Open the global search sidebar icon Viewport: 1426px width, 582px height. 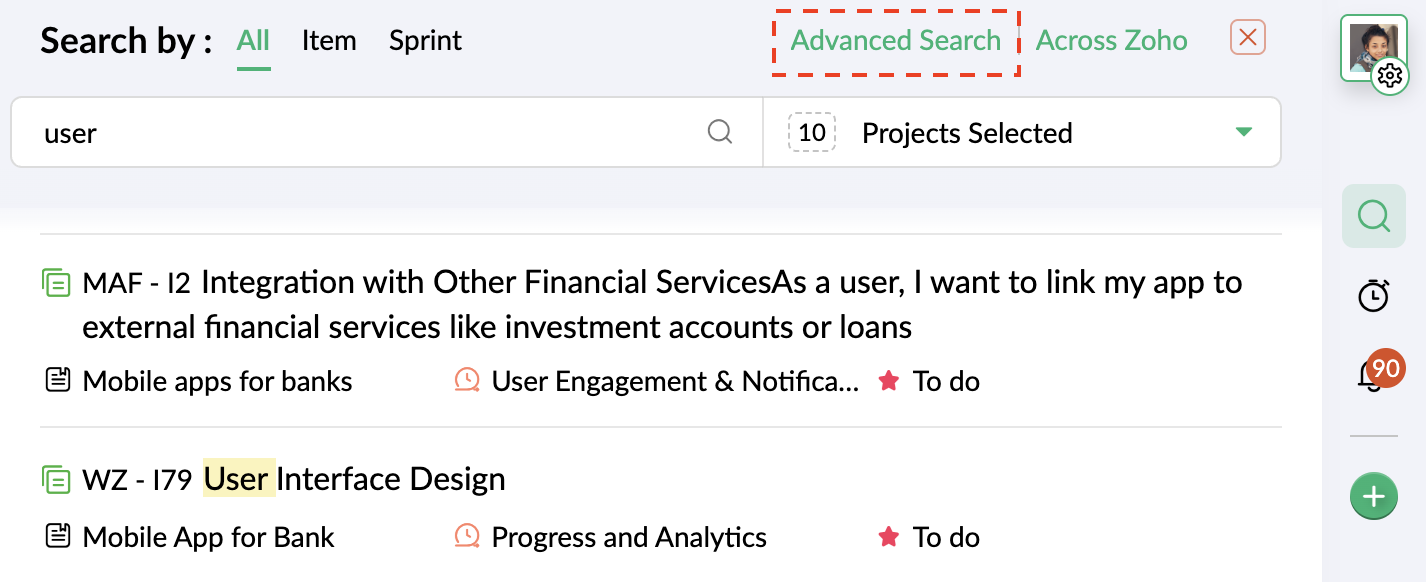1374,215
